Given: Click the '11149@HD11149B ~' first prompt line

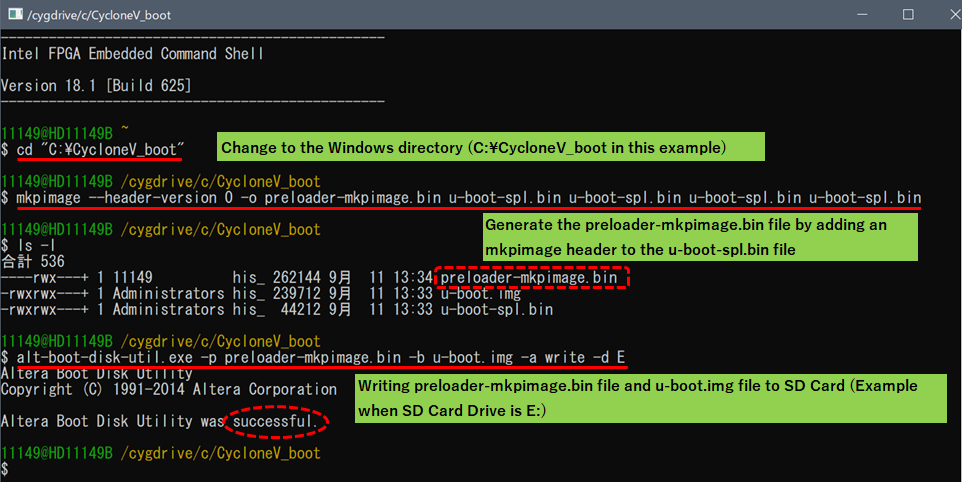Looking at the screenshot, I should tap(65, 133).
